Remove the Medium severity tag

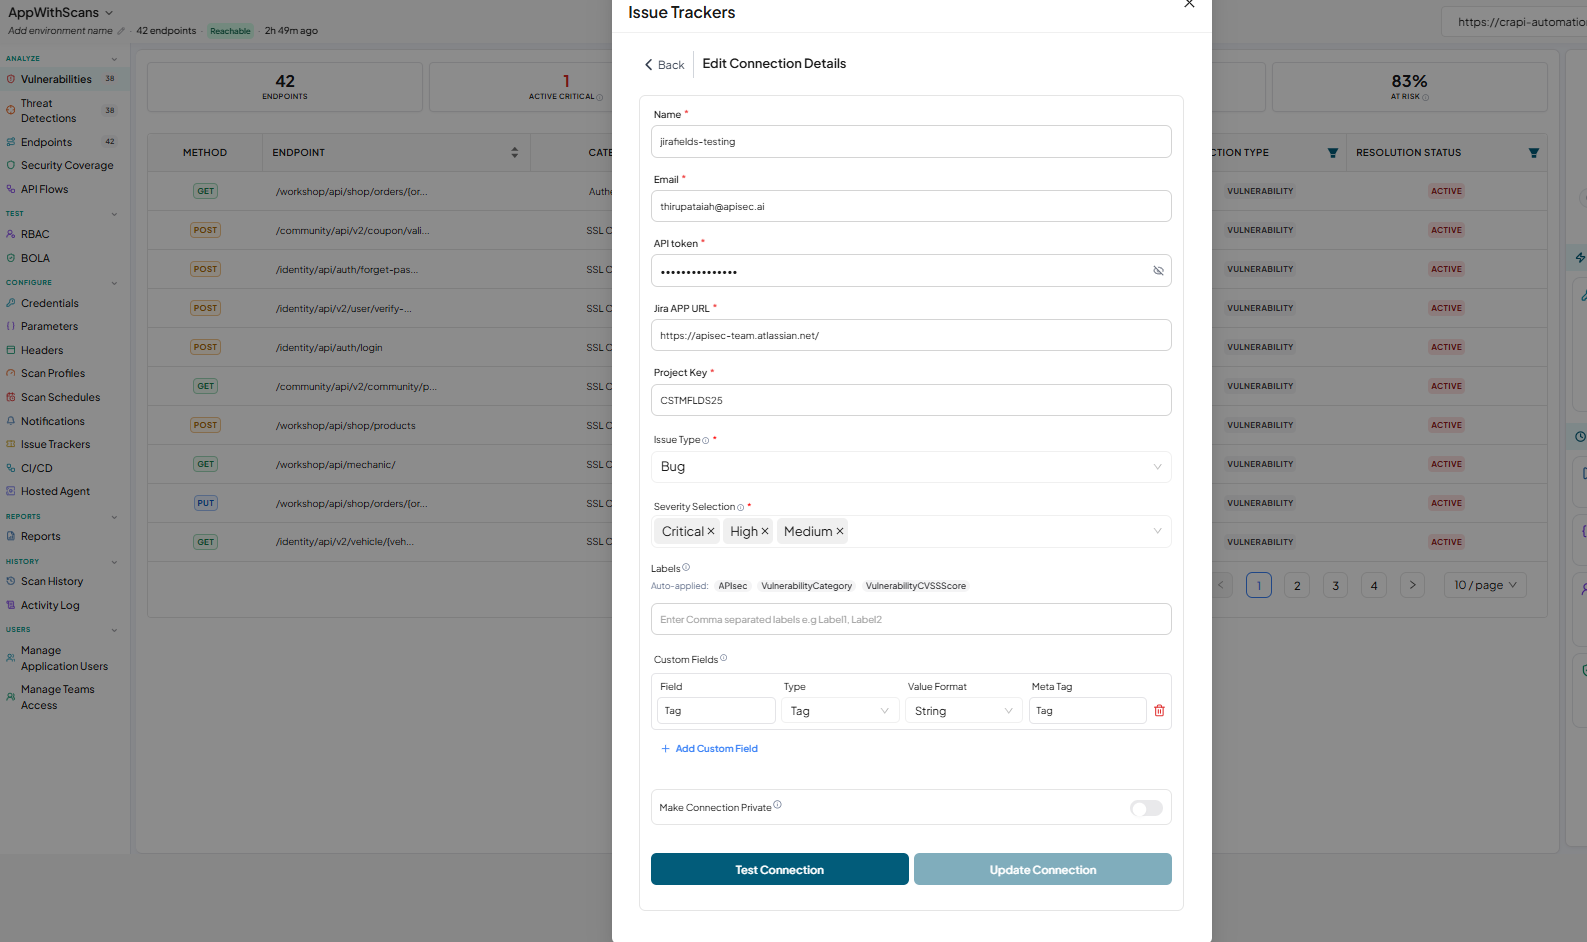840,532
